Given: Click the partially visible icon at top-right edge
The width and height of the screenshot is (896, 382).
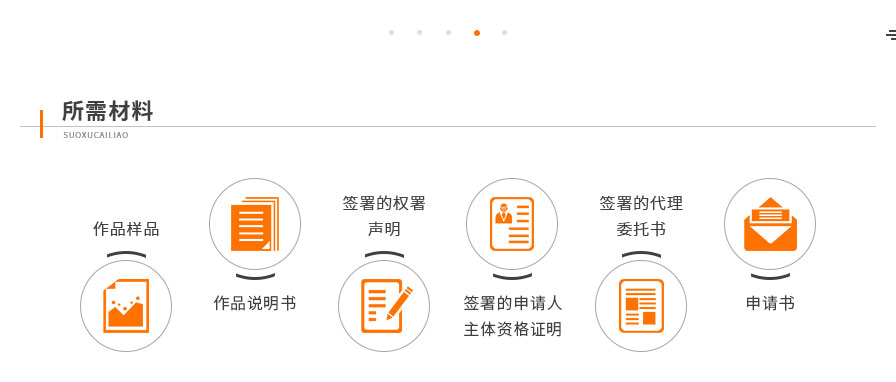Looking at the screenshot, I should [891, 35].
